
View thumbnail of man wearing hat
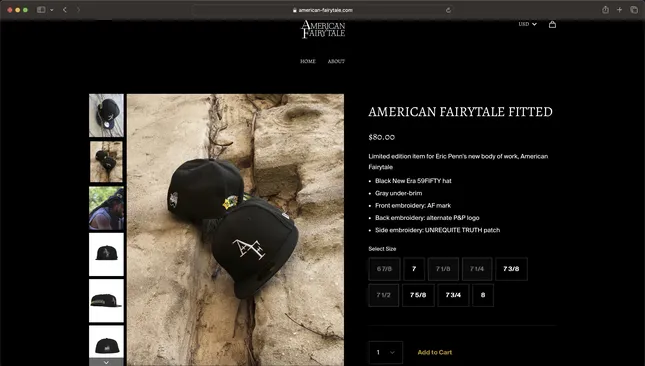pos(106,208)
